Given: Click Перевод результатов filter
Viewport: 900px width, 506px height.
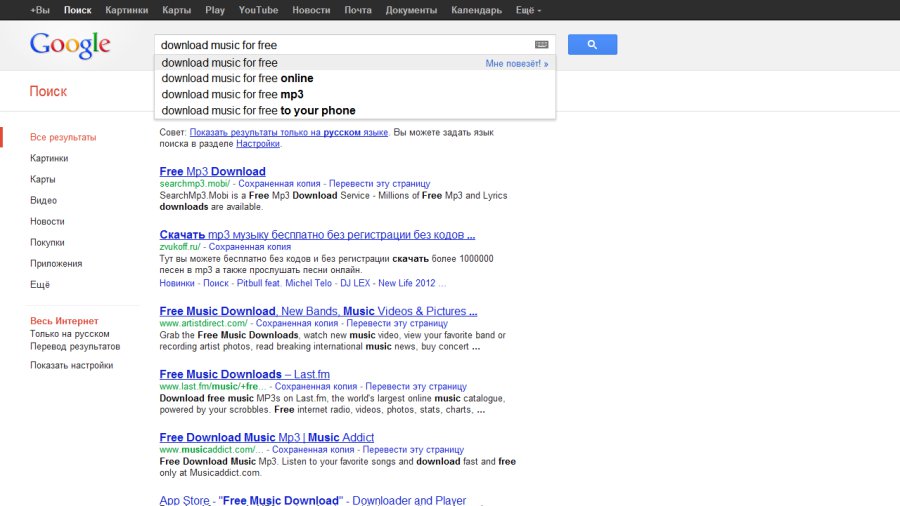Looking at the screenshot, I should coord(75,347).
